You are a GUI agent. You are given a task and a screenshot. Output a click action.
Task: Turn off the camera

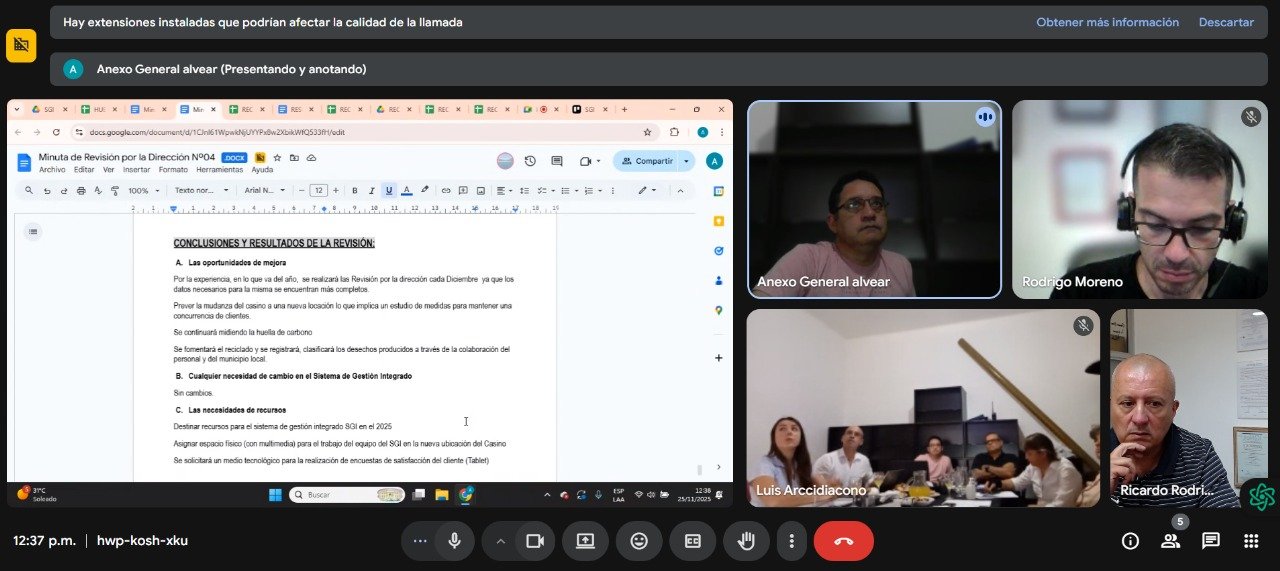click(x=534, y=541)
